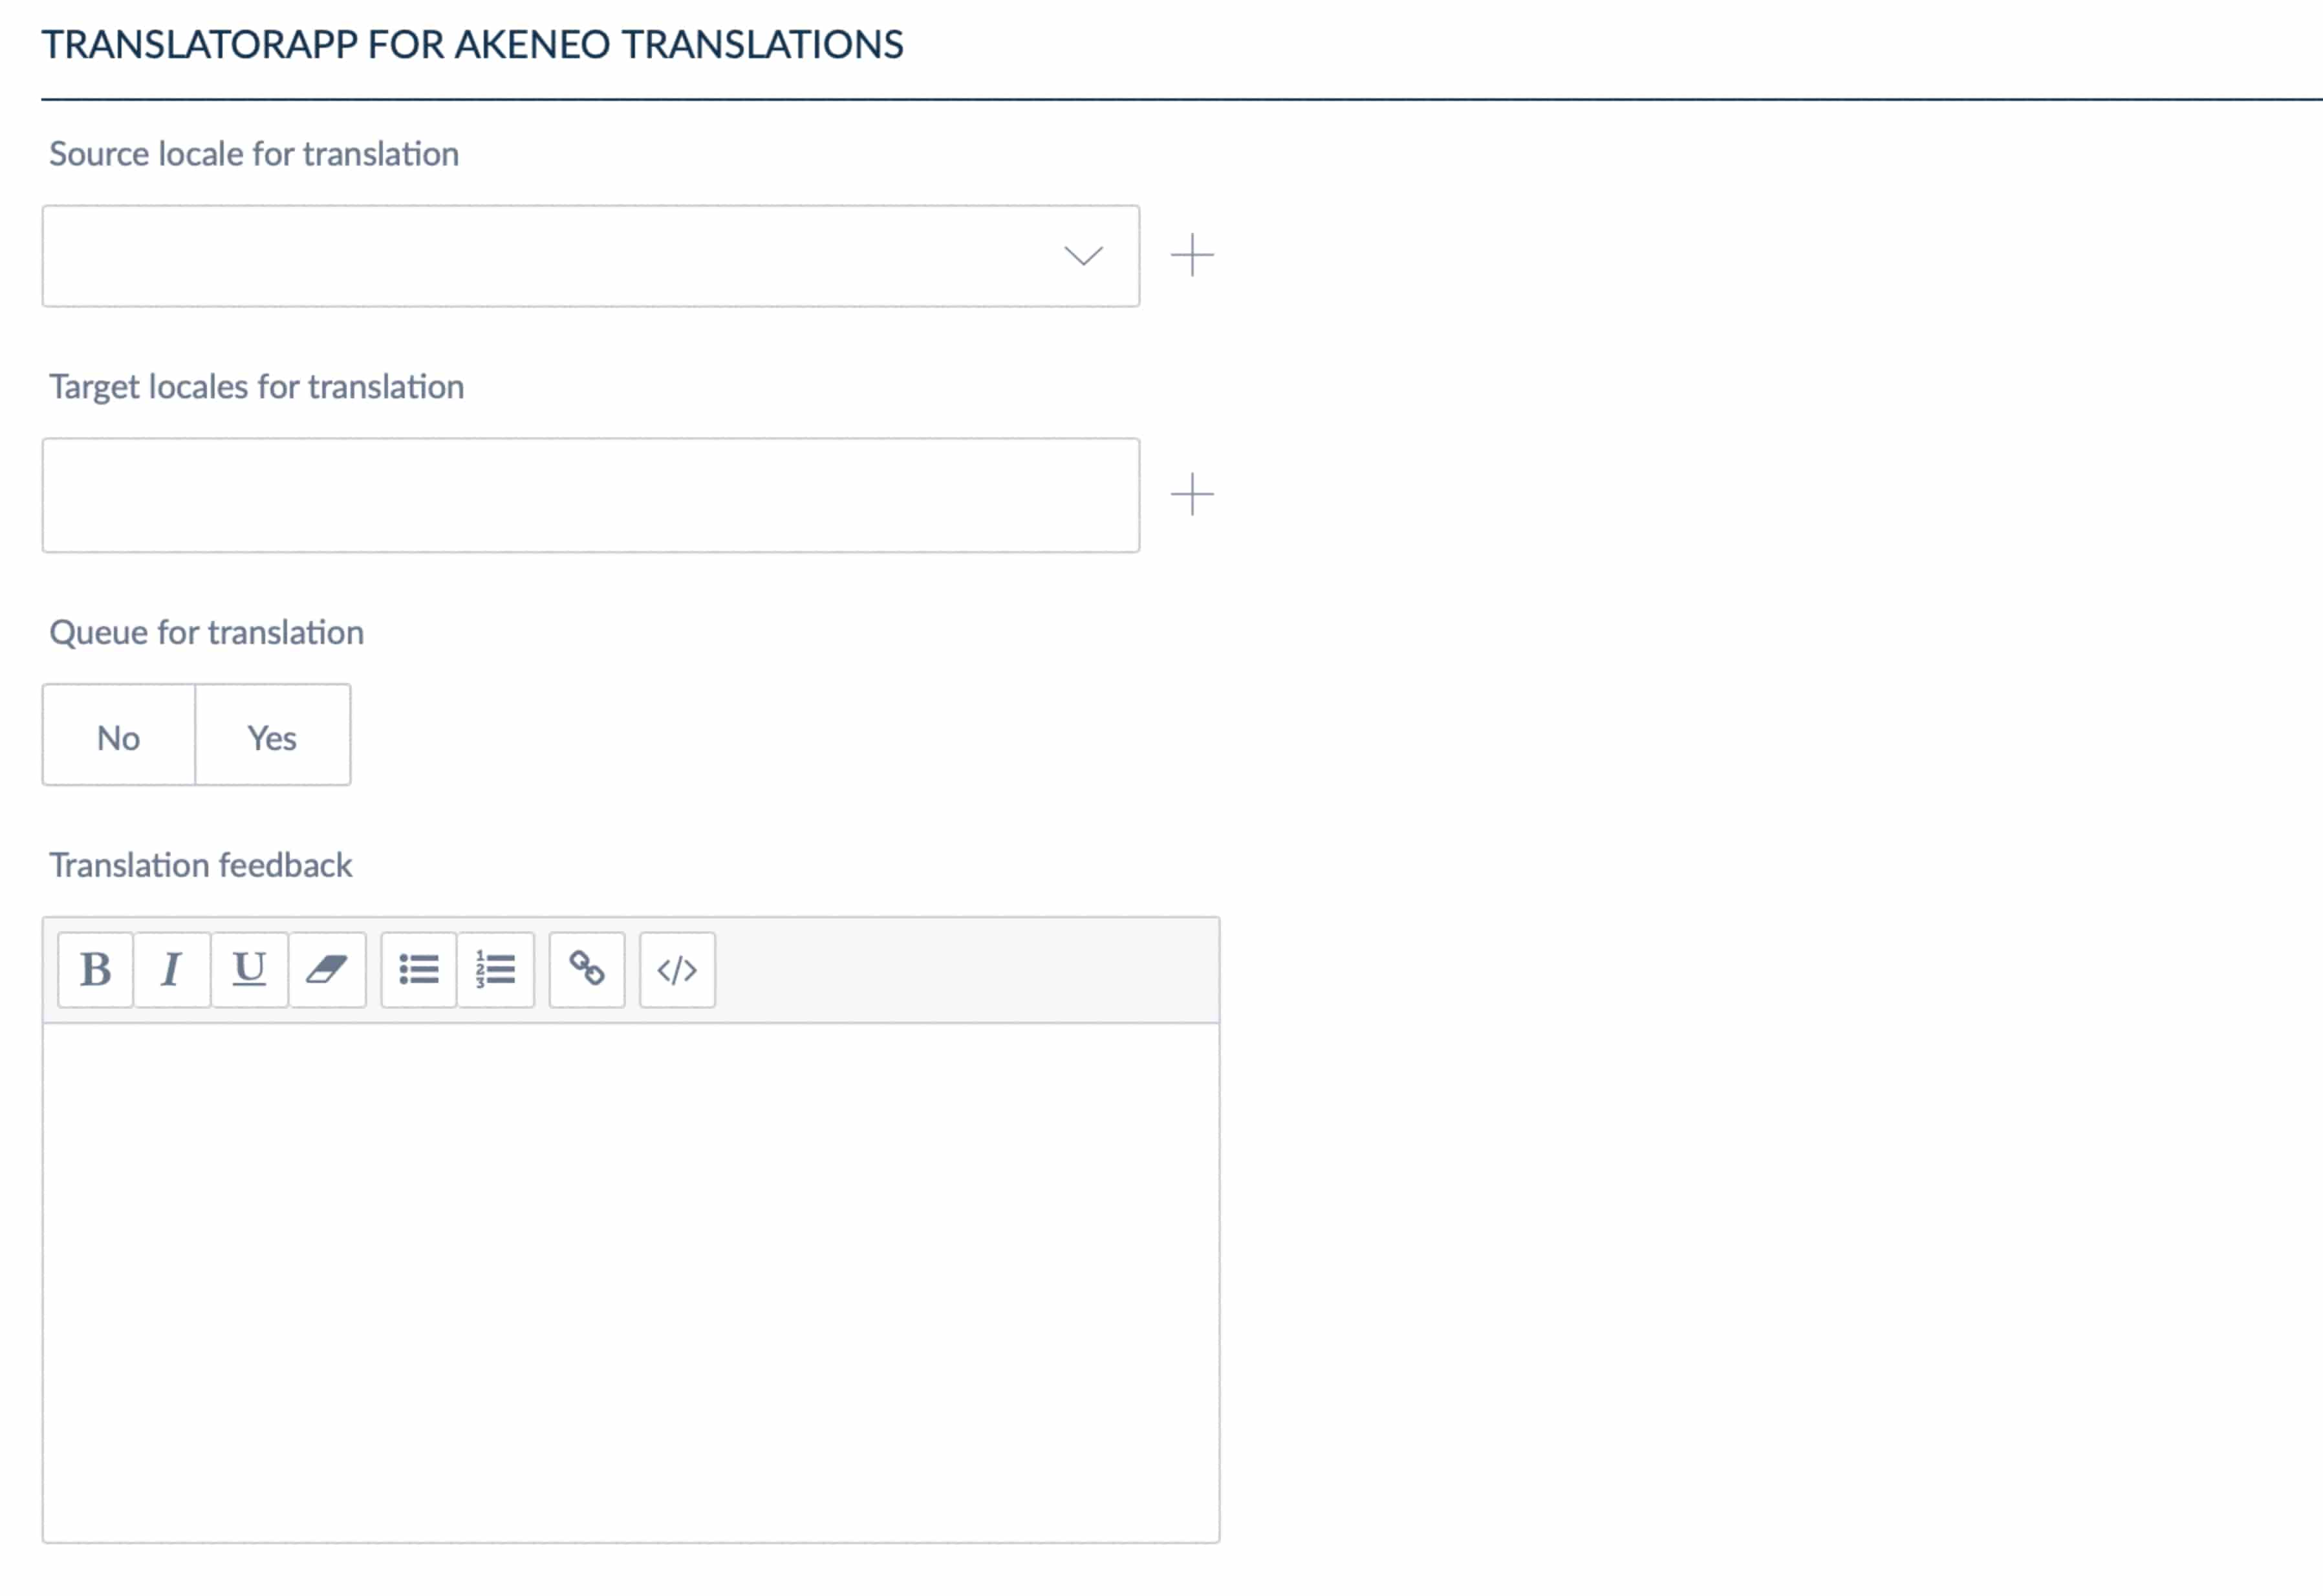Underline text in the feedback editor
Viewport: 2323px width, 1596px height.
[249, 968]
